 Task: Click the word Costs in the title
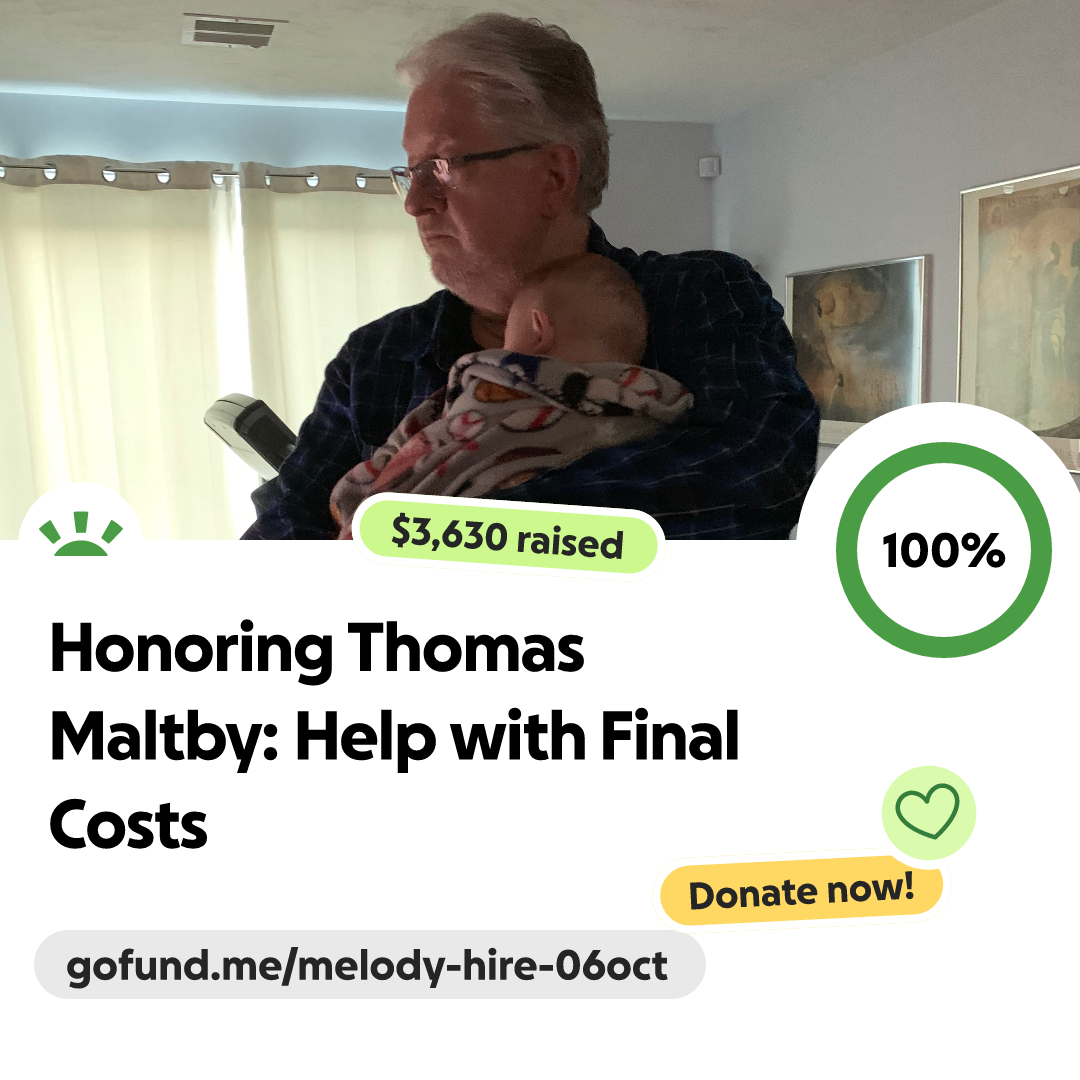tap(128, 824)
